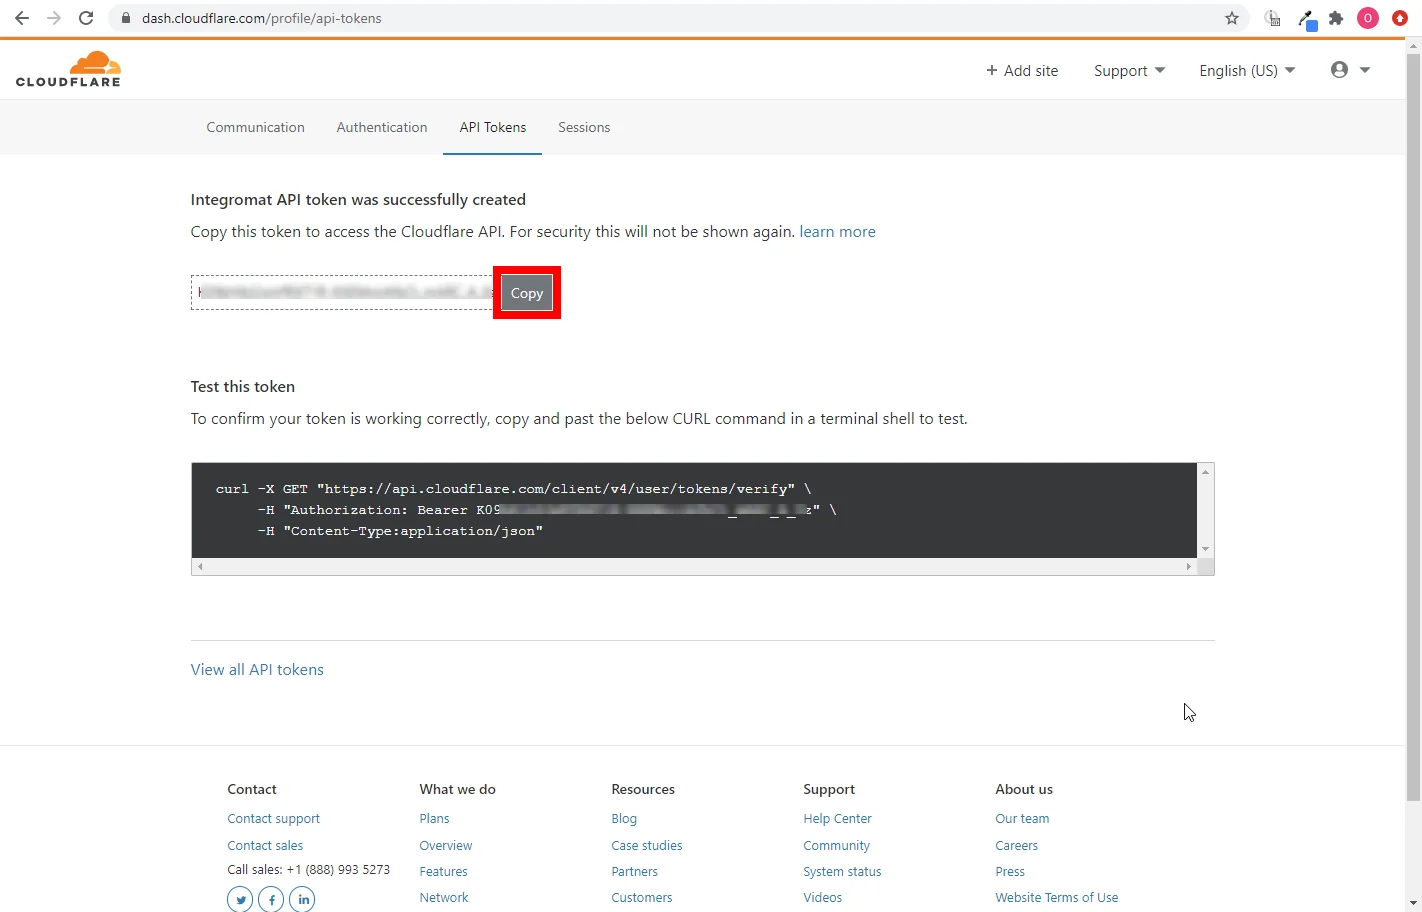The height and width of the screenshot is (912, 1422).
Task: Open the Customers footer link
Action: pyautogui.click(x=642, y=898)
